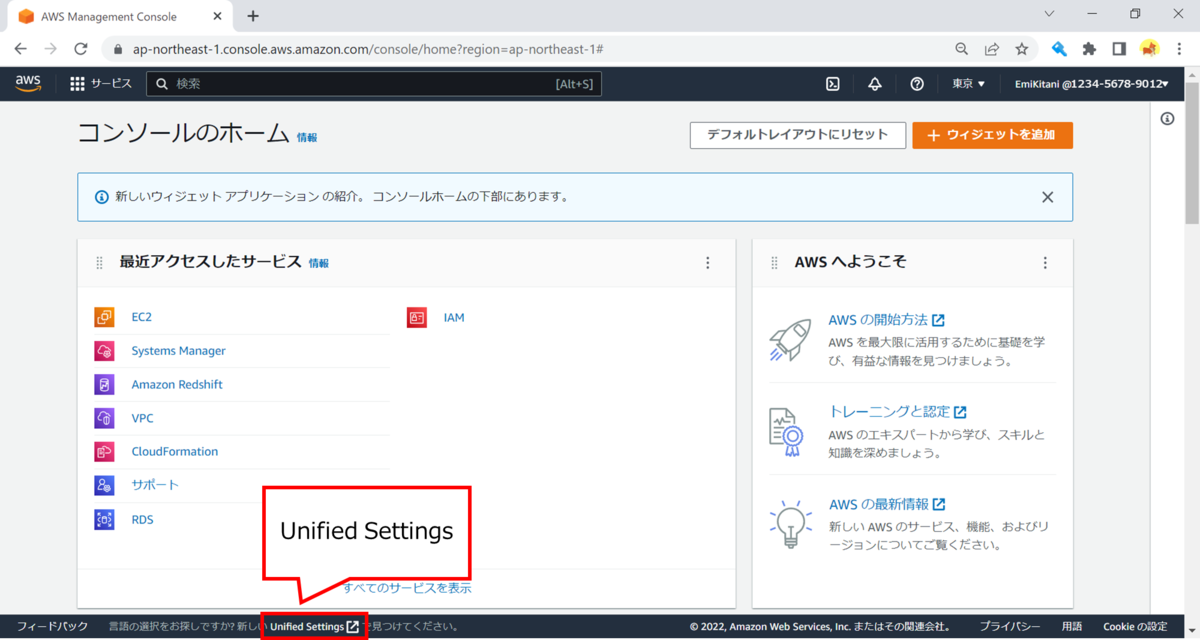Click the サービス menu label
This screenshot has width=1200, height=640.
pyautogui.click(x=111, y=84)
